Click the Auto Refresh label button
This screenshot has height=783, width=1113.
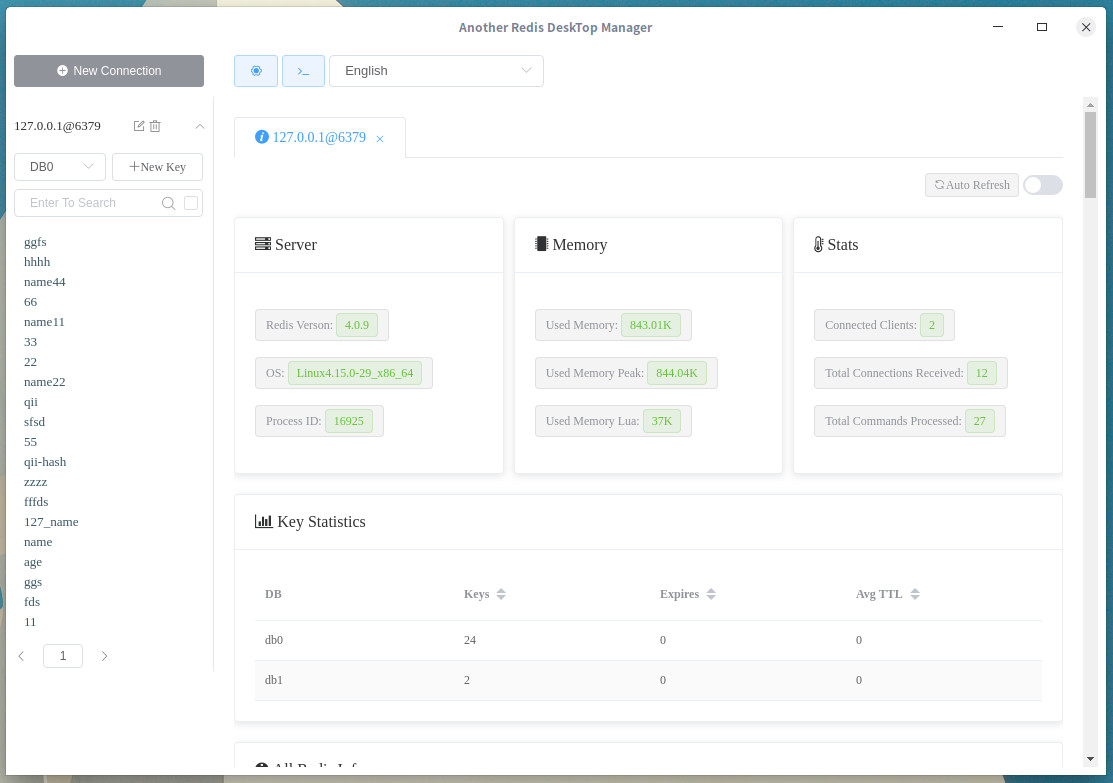point(972,185)
